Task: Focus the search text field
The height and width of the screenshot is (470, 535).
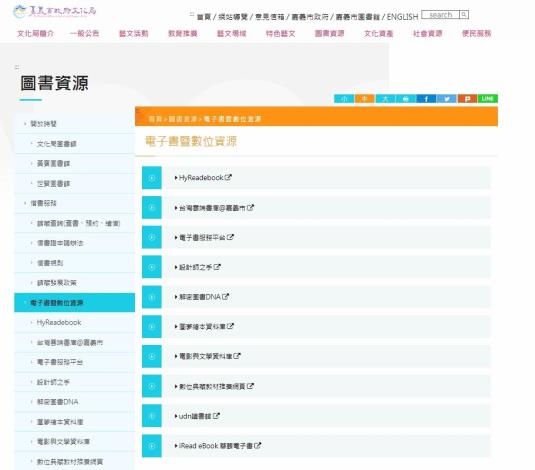Action: (440, 15)
